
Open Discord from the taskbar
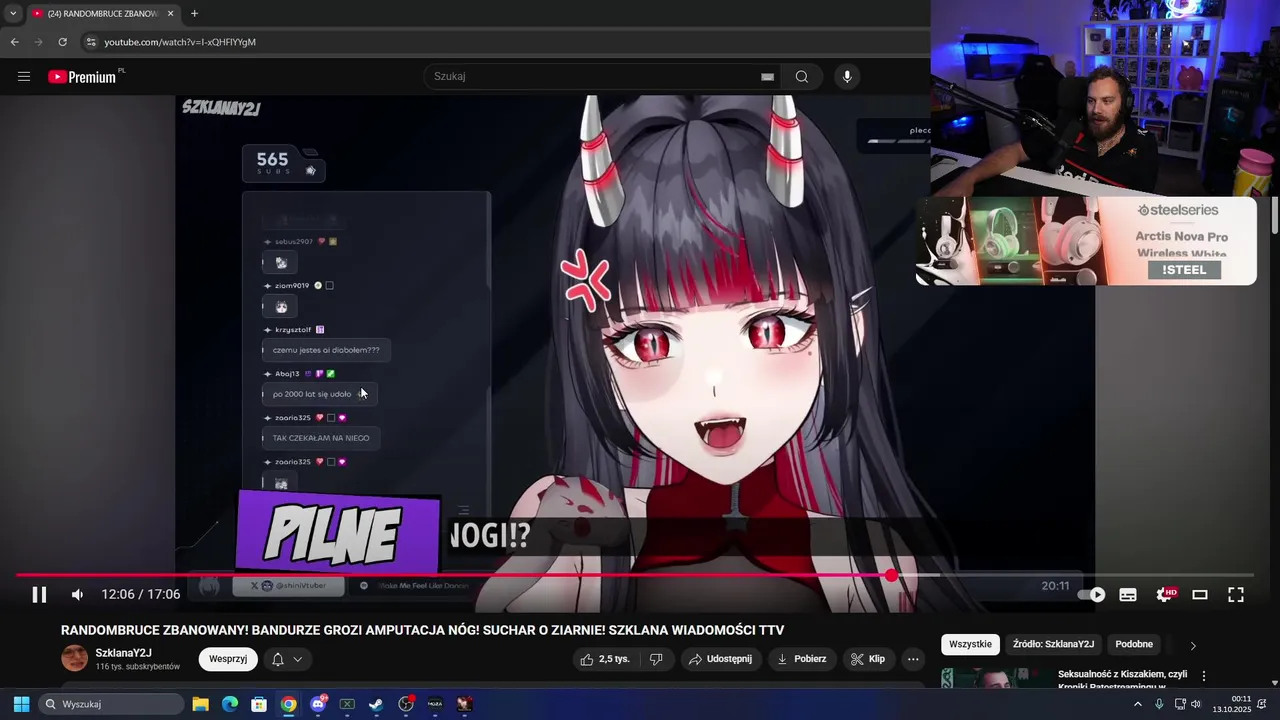coord(318,704)
